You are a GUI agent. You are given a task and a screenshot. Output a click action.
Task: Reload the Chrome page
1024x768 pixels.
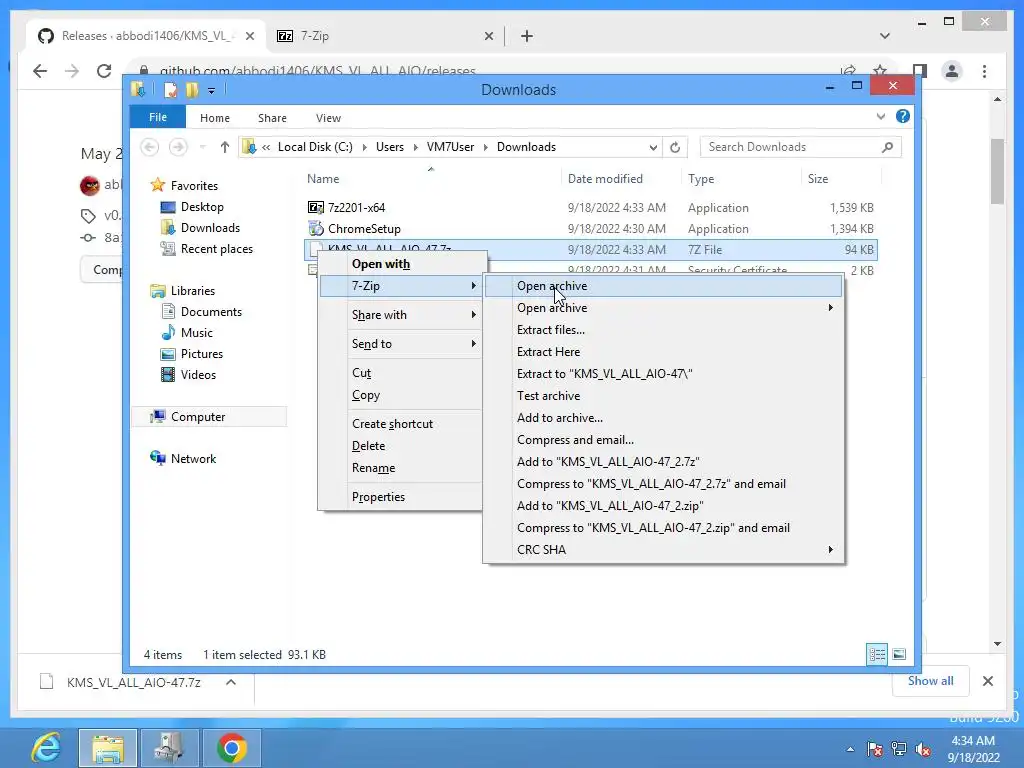click(x=104, y=71)
